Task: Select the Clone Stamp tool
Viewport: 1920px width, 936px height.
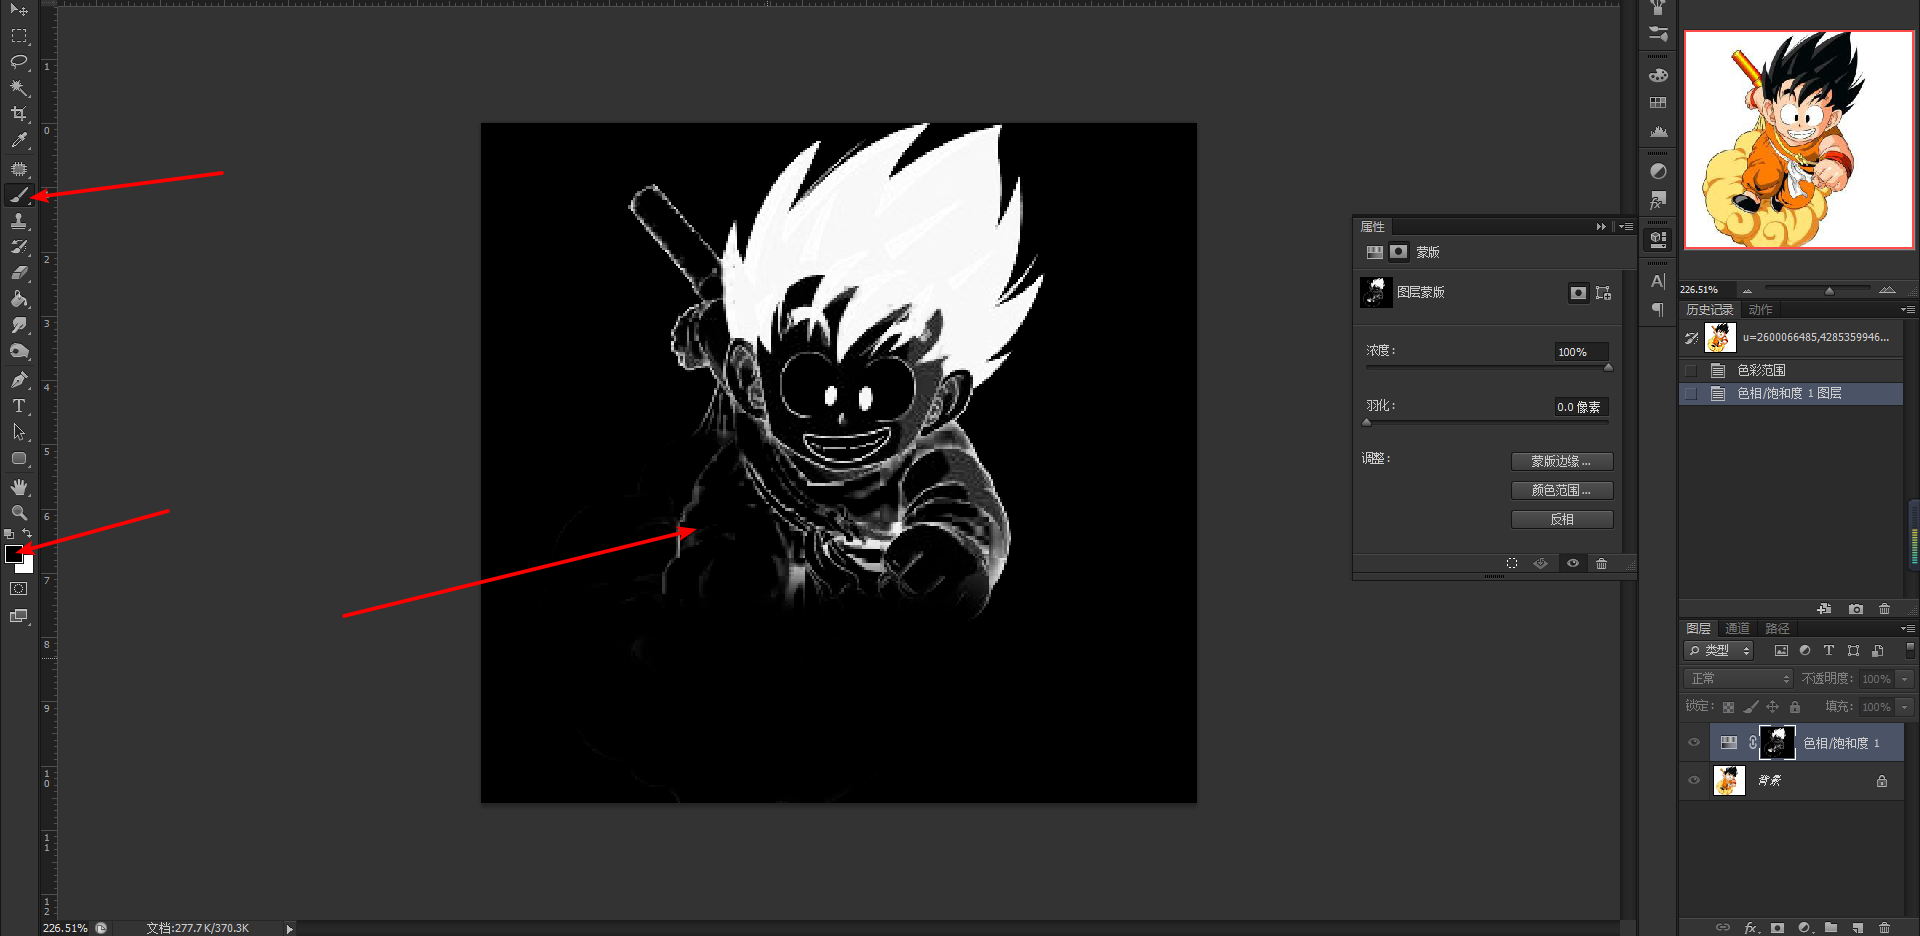Action: tap(19, 221)
